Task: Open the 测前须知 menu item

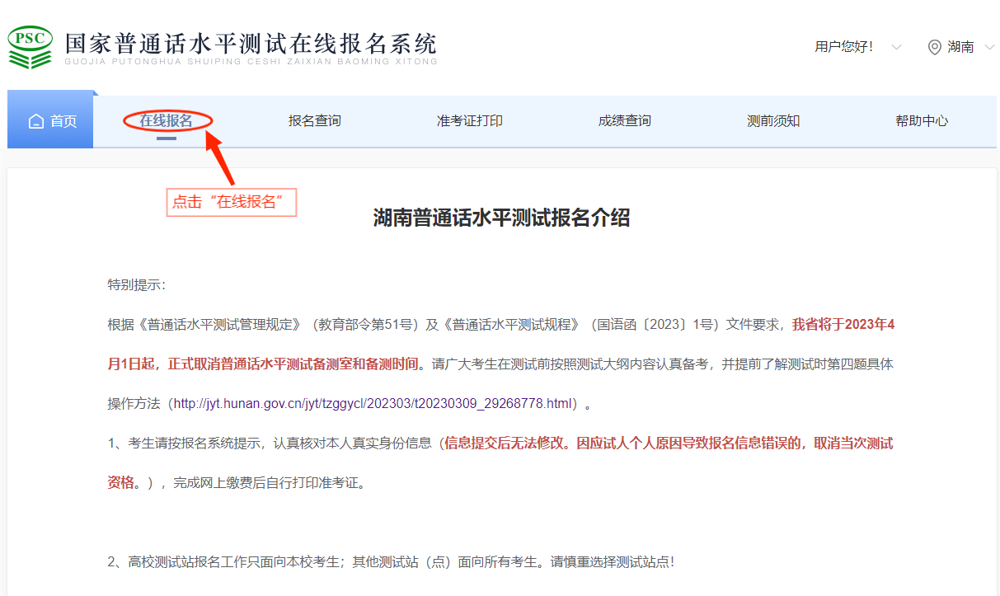Action: point(773,120)
